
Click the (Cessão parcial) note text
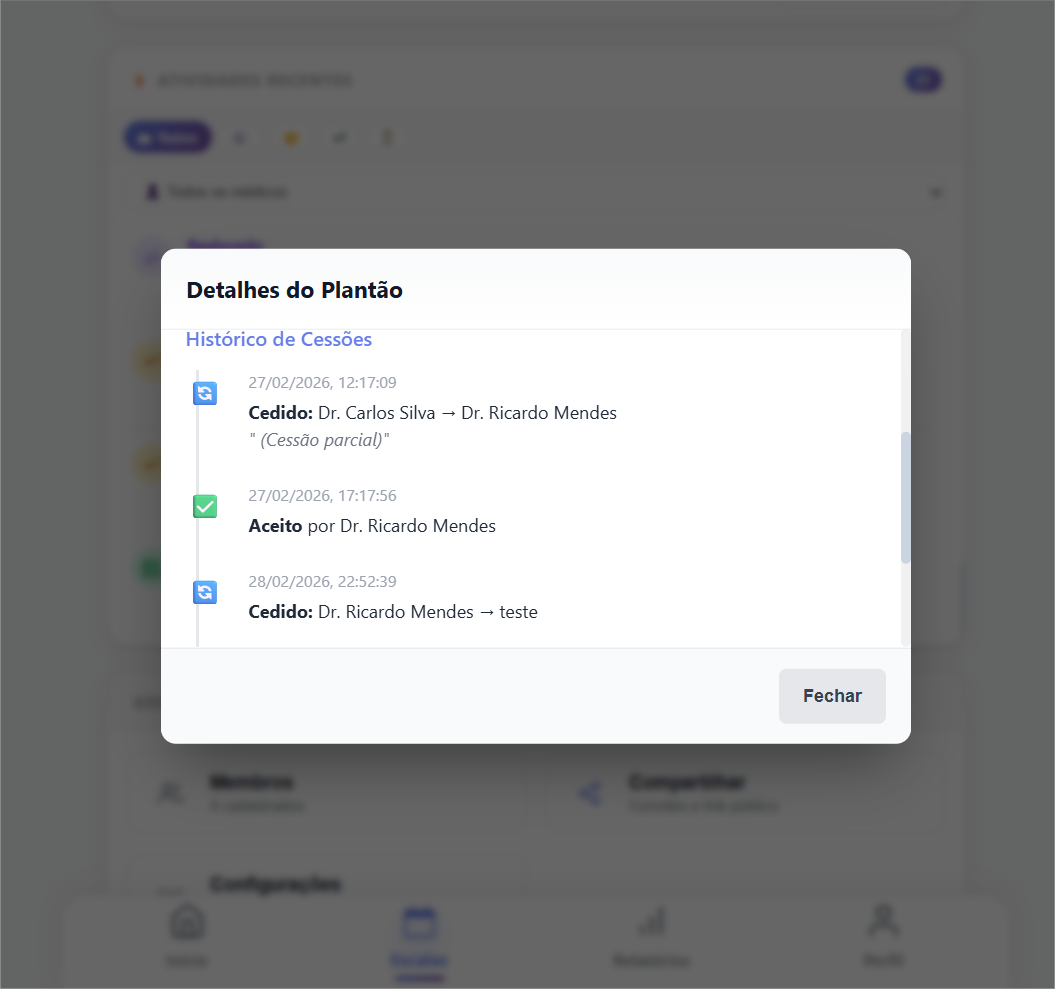coord(319,440)
